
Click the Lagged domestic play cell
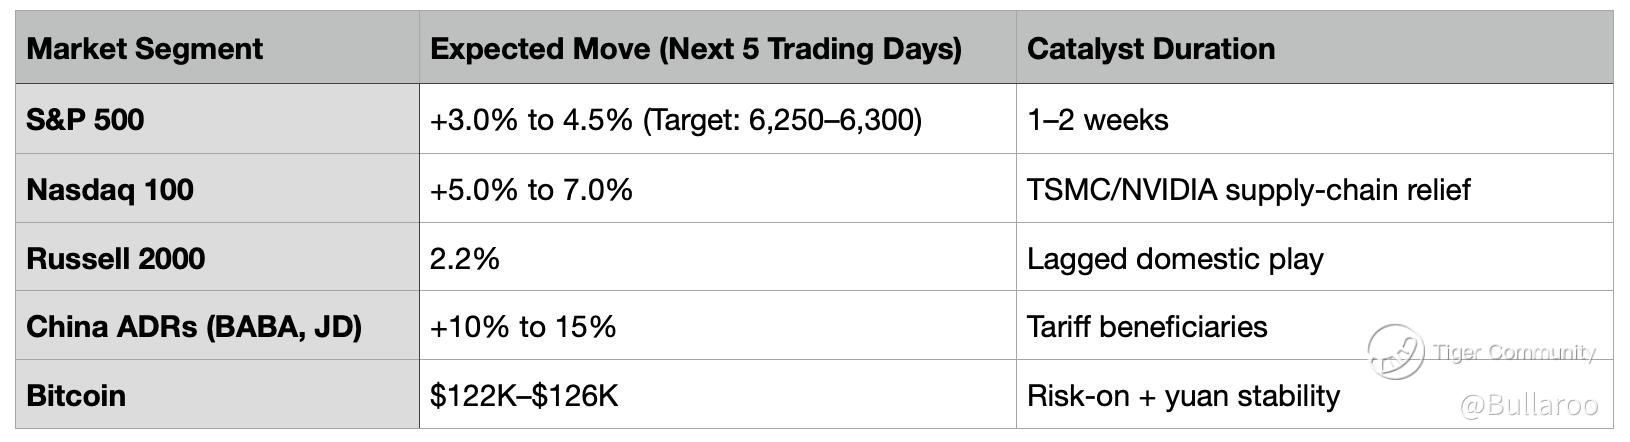click(1175, 258)
